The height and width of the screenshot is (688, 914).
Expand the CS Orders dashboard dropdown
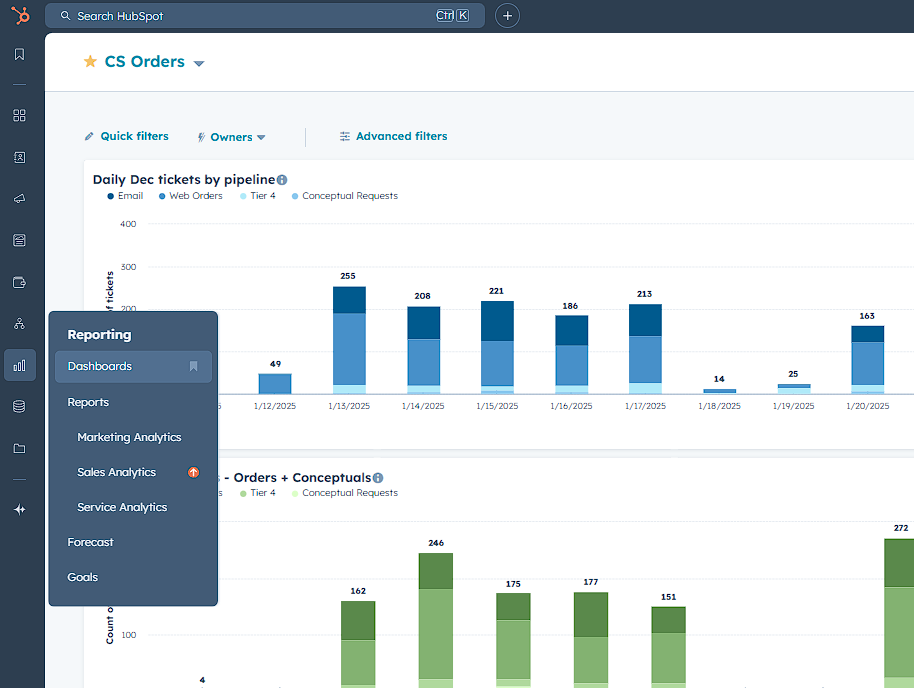pyautogui.click(x=199, y=63)
